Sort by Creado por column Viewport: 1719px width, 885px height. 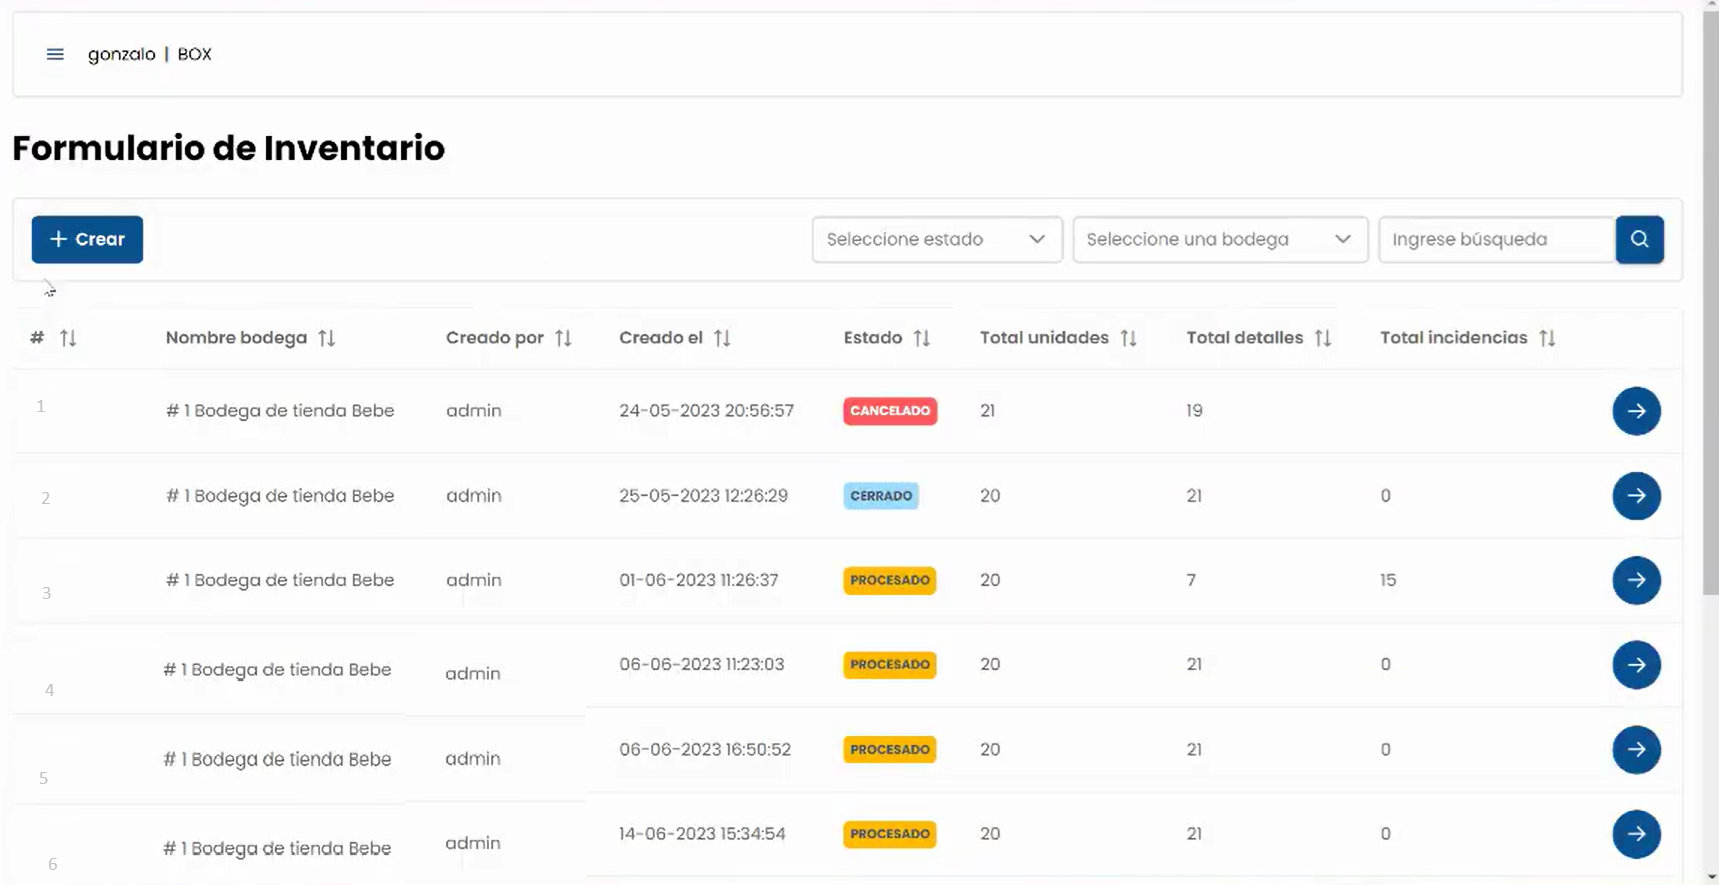point(563,338)
